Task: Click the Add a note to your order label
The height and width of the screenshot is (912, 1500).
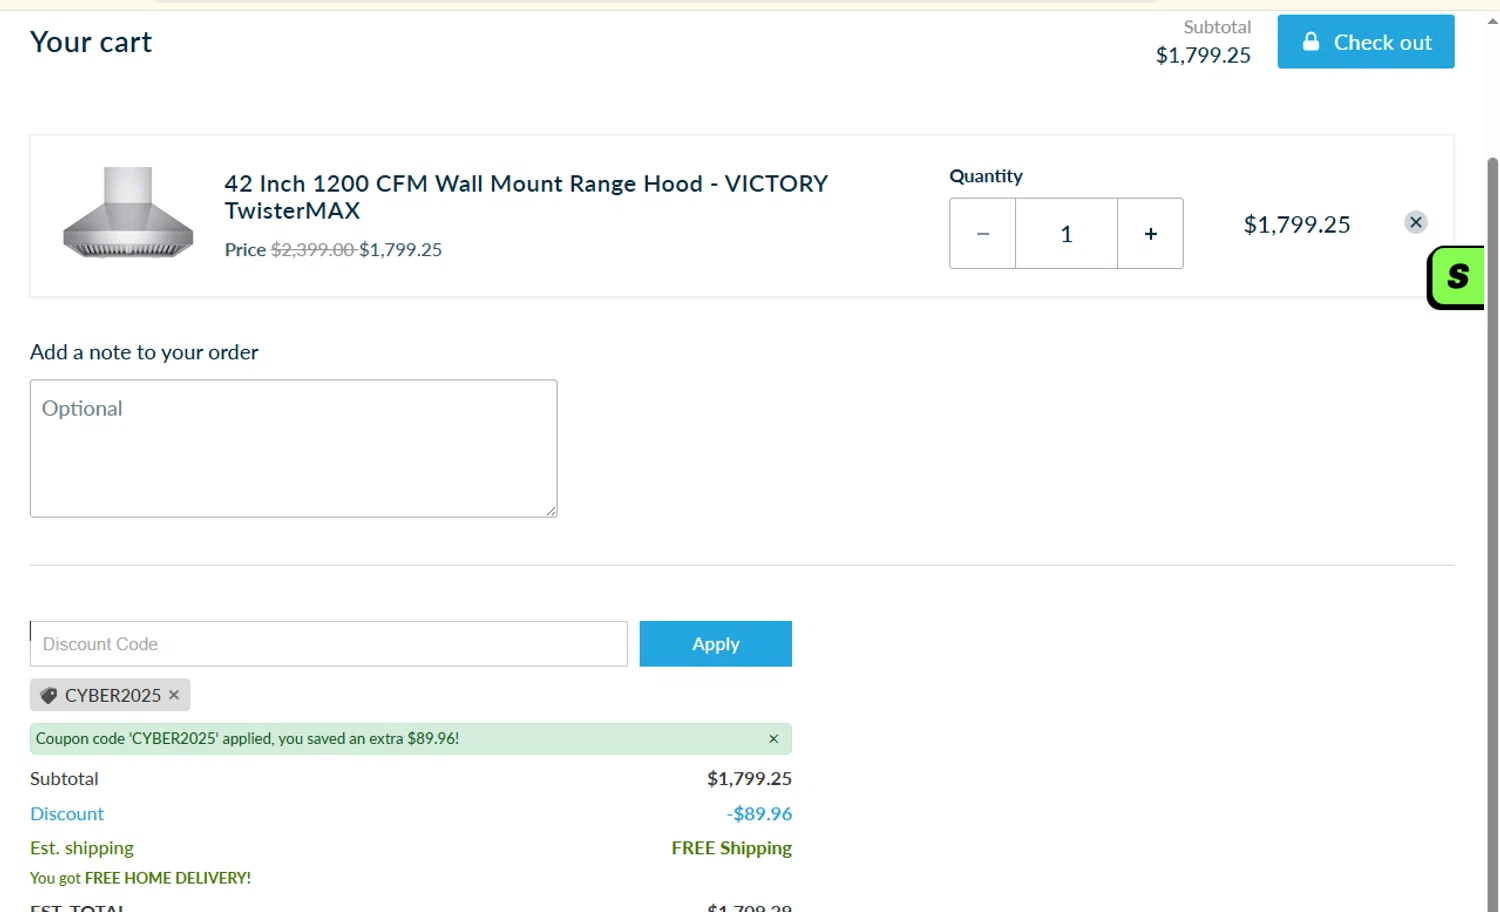Action: click(144, 352)
